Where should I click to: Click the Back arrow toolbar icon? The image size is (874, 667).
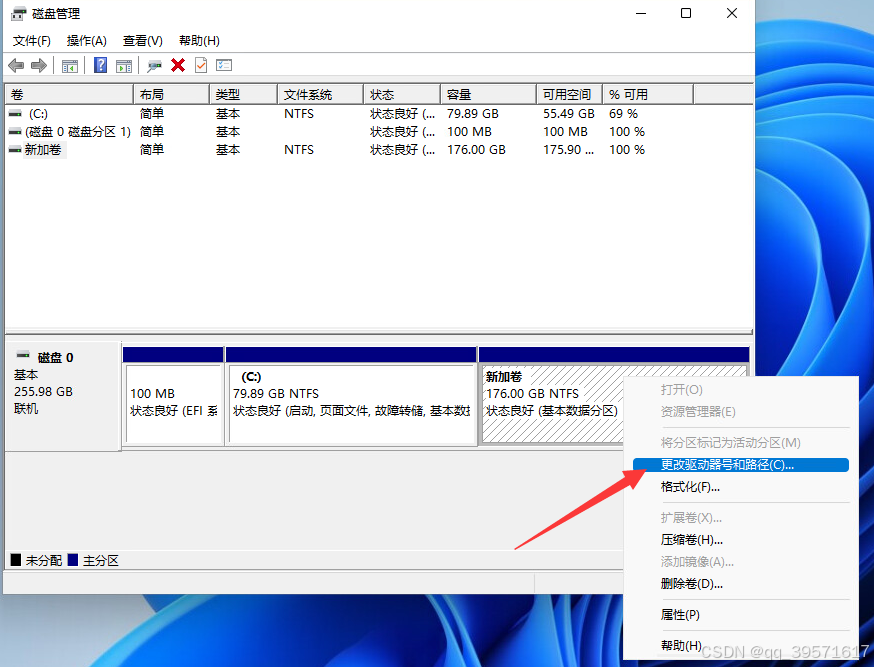point(16,66)
